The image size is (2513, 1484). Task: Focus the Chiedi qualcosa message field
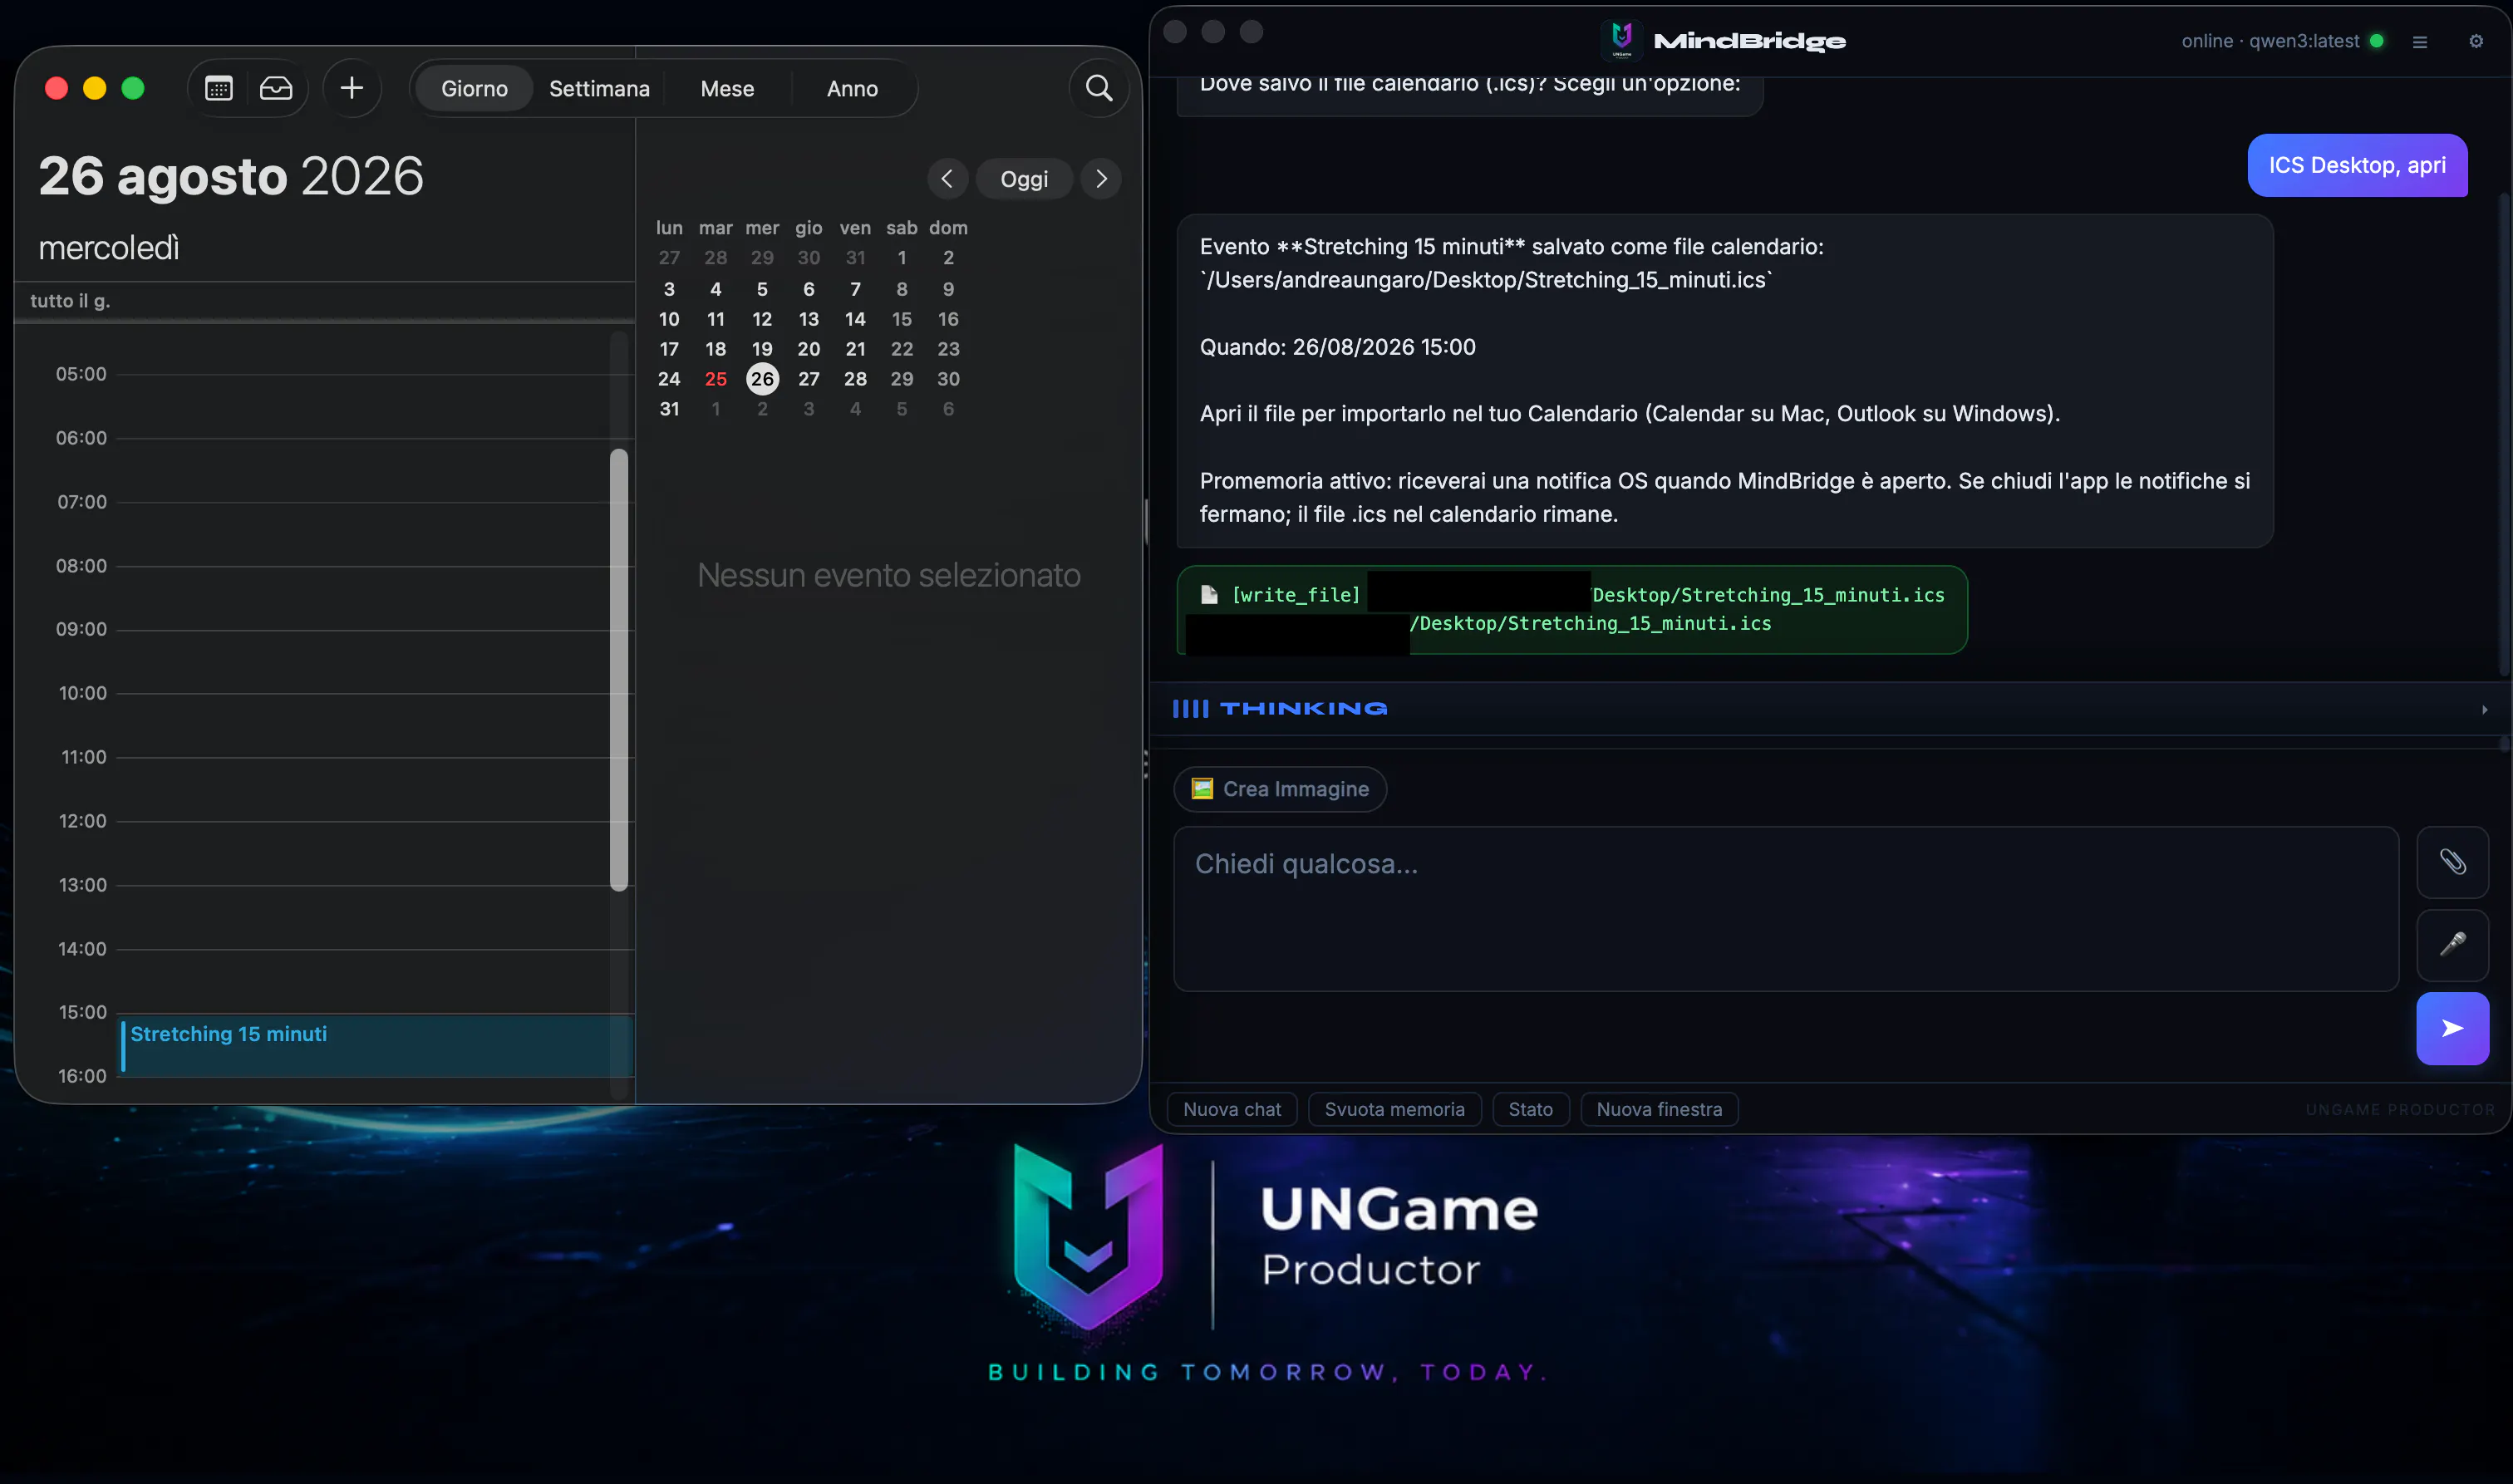1786,908
